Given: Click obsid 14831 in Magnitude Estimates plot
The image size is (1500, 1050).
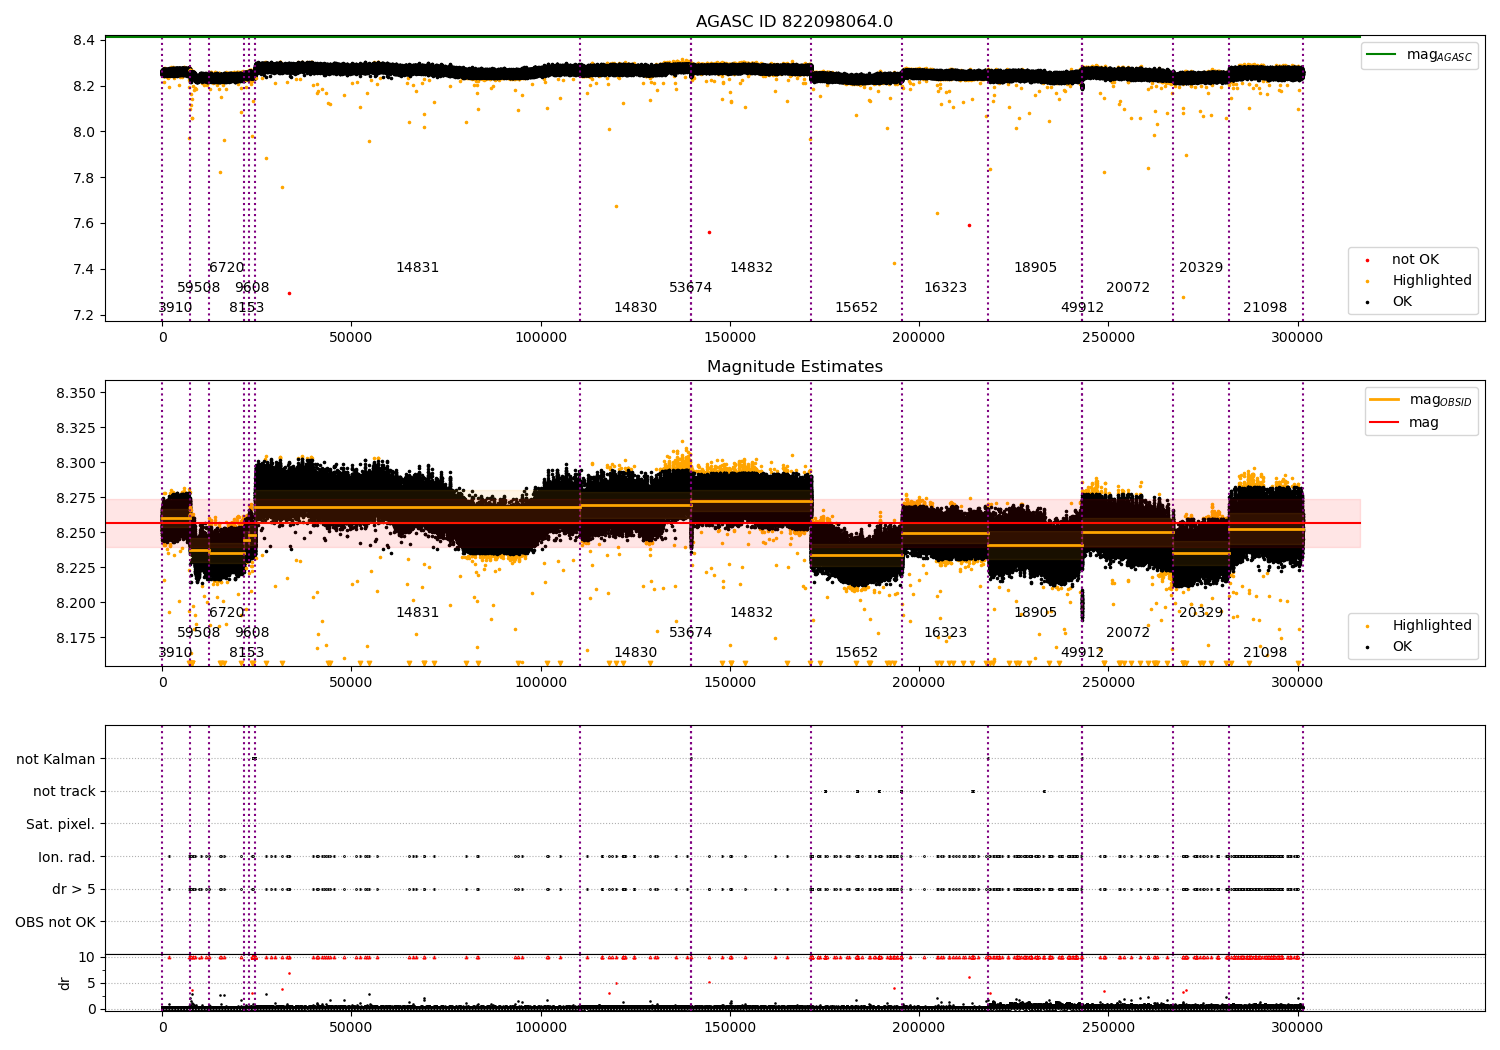Looking at the screenshot, I should pyautogui.click(x=417, y=613).
